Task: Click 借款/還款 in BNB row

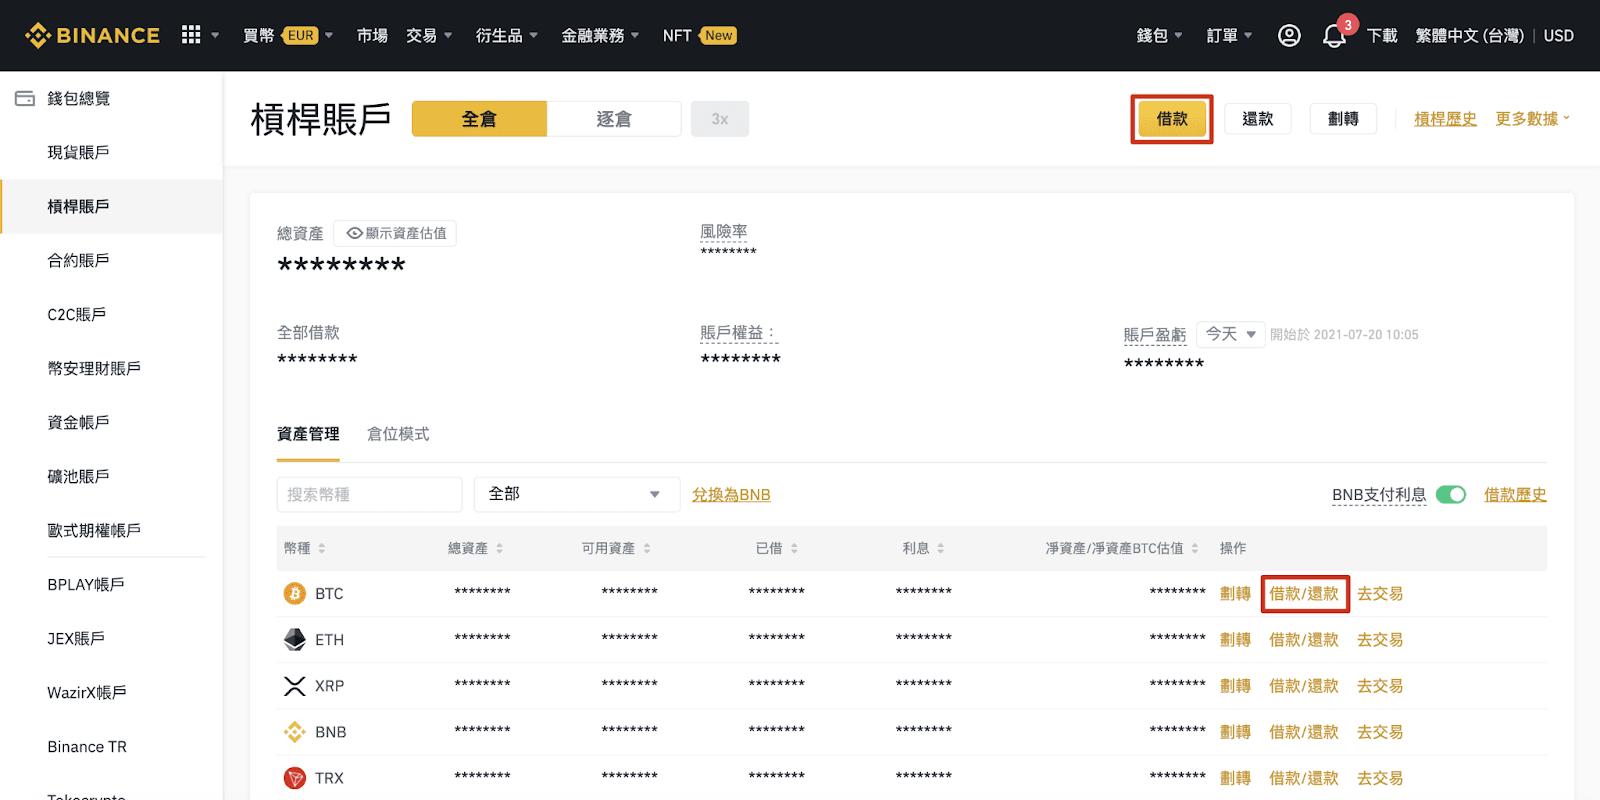Action: pos(1304,732)
